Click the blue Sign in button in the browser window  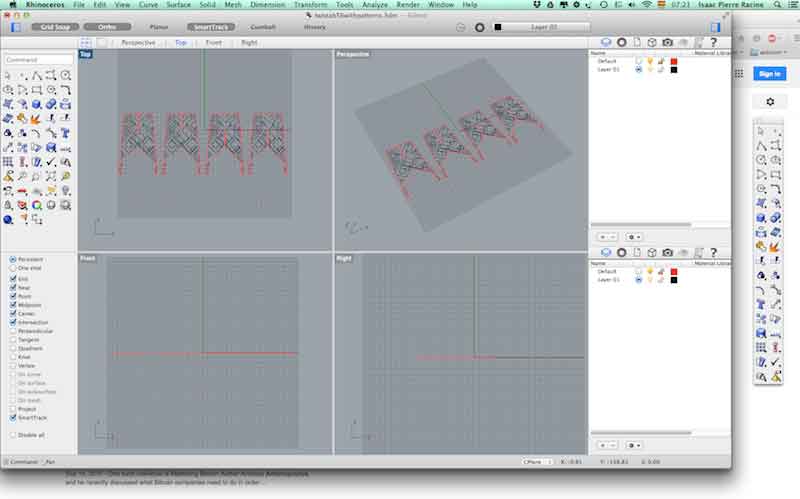(769, 73)
